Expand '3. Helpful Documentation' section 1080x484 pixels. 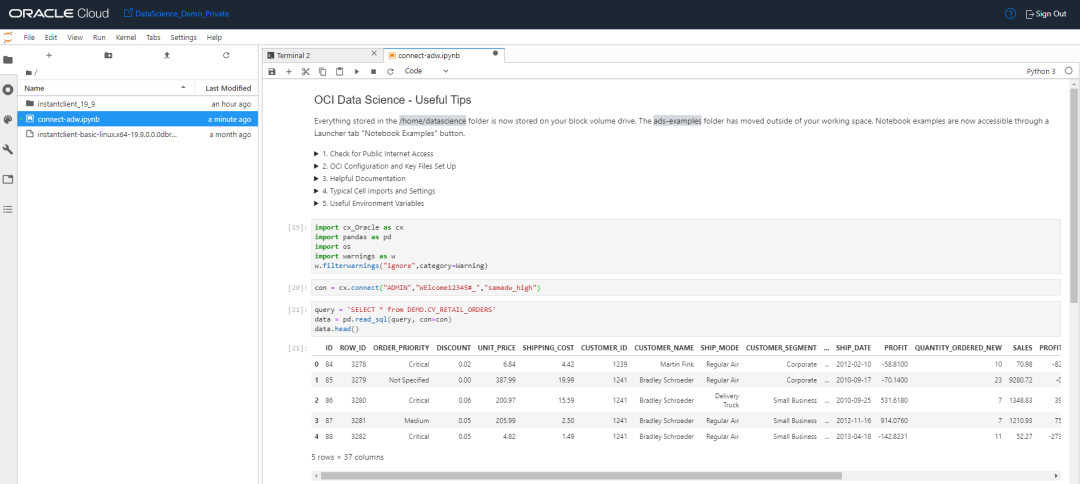(x=359, y=178)
